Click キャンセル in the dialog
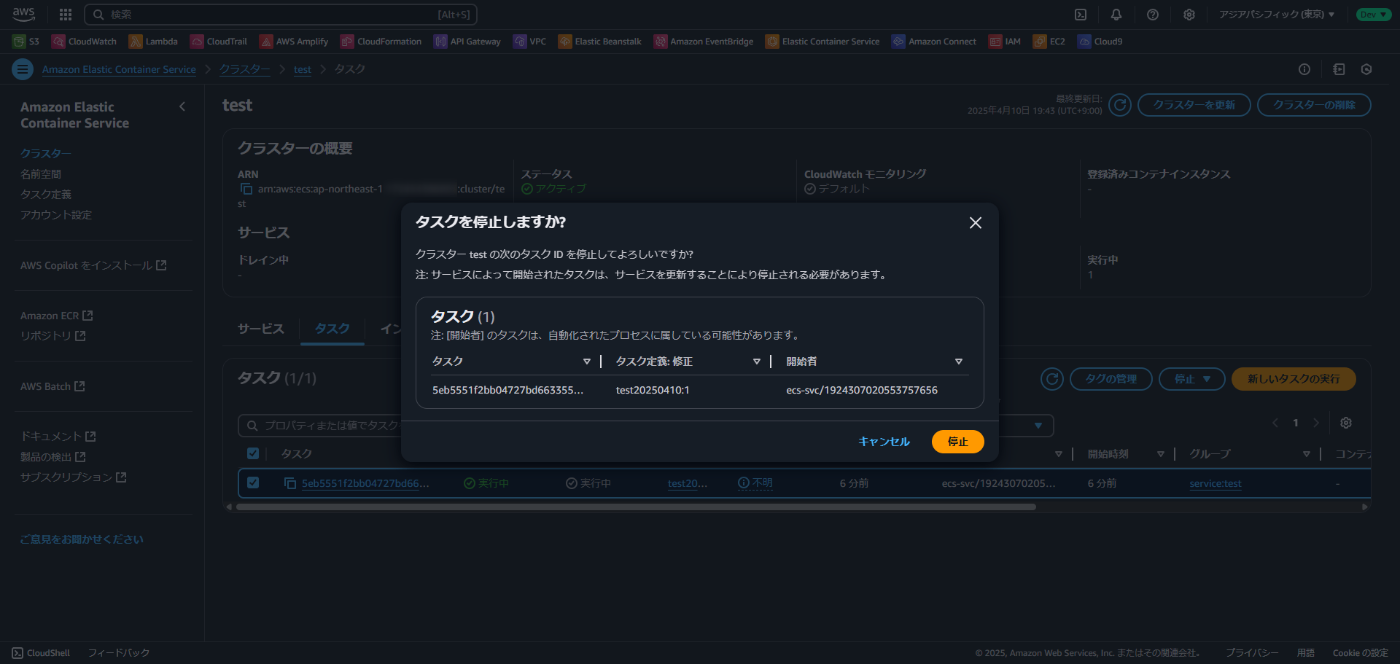The image size is (1400, 664). coord(884,441)
